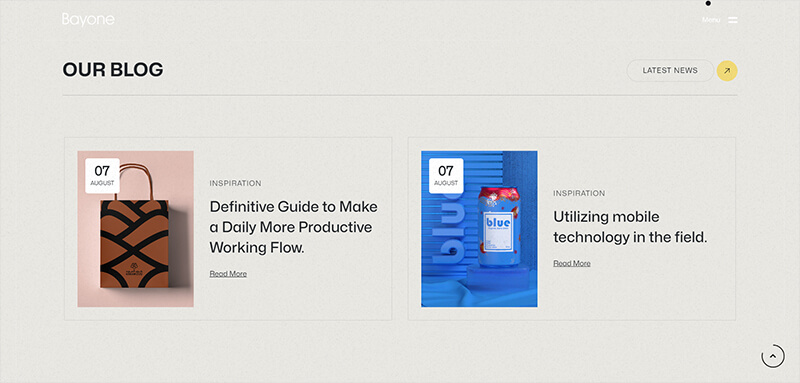Click the yellow arrow circle icon

[x=727, y=71]
